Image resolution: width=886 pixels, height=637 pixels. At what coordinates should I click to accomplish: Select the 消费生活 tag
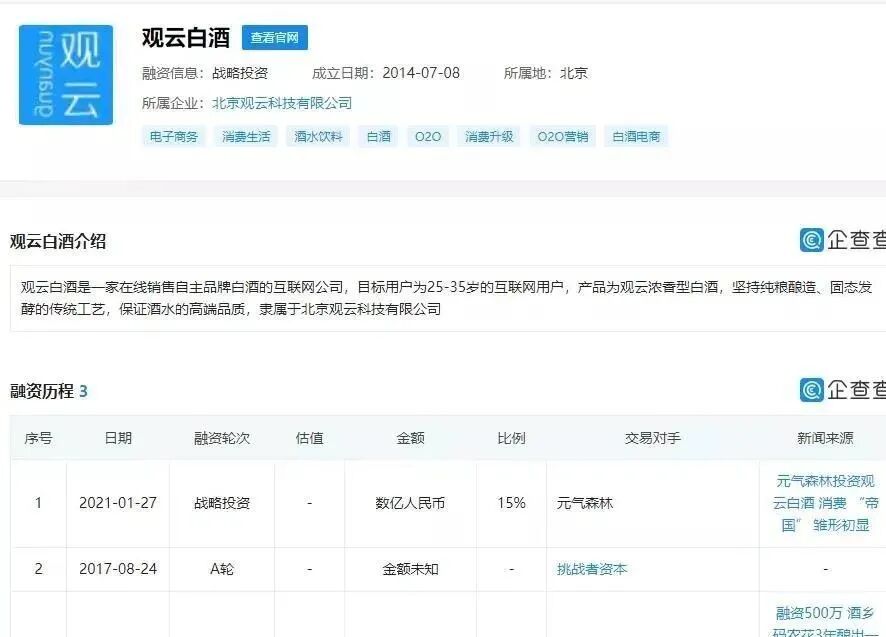(246, 136)
